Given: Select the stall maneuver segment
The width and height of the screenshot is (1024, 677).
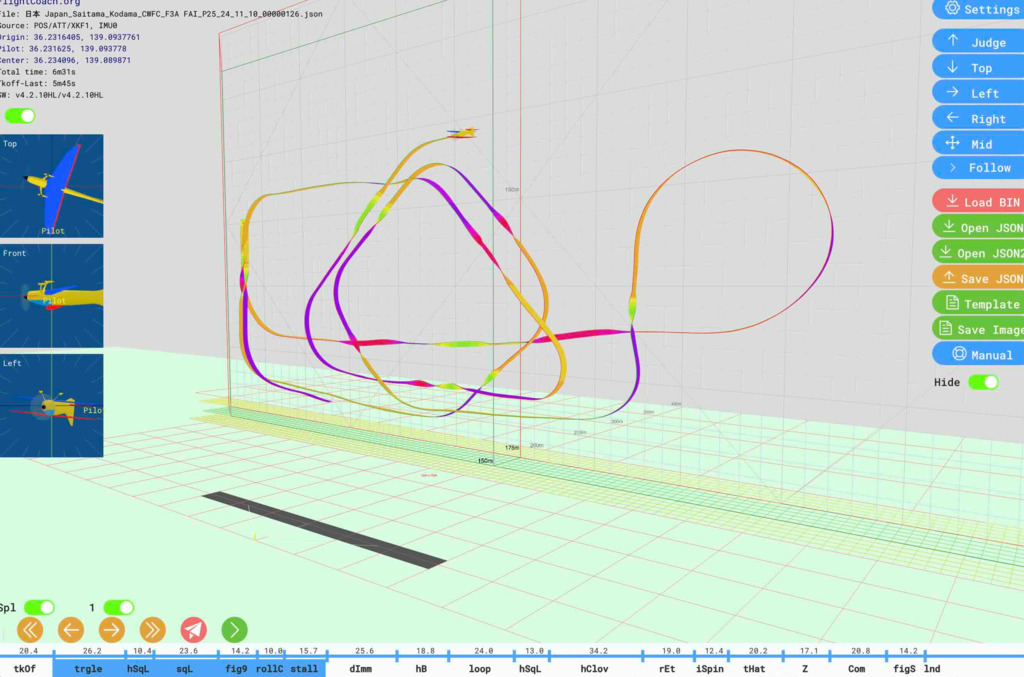Looking at the screenshot, I should coord(304,668).
